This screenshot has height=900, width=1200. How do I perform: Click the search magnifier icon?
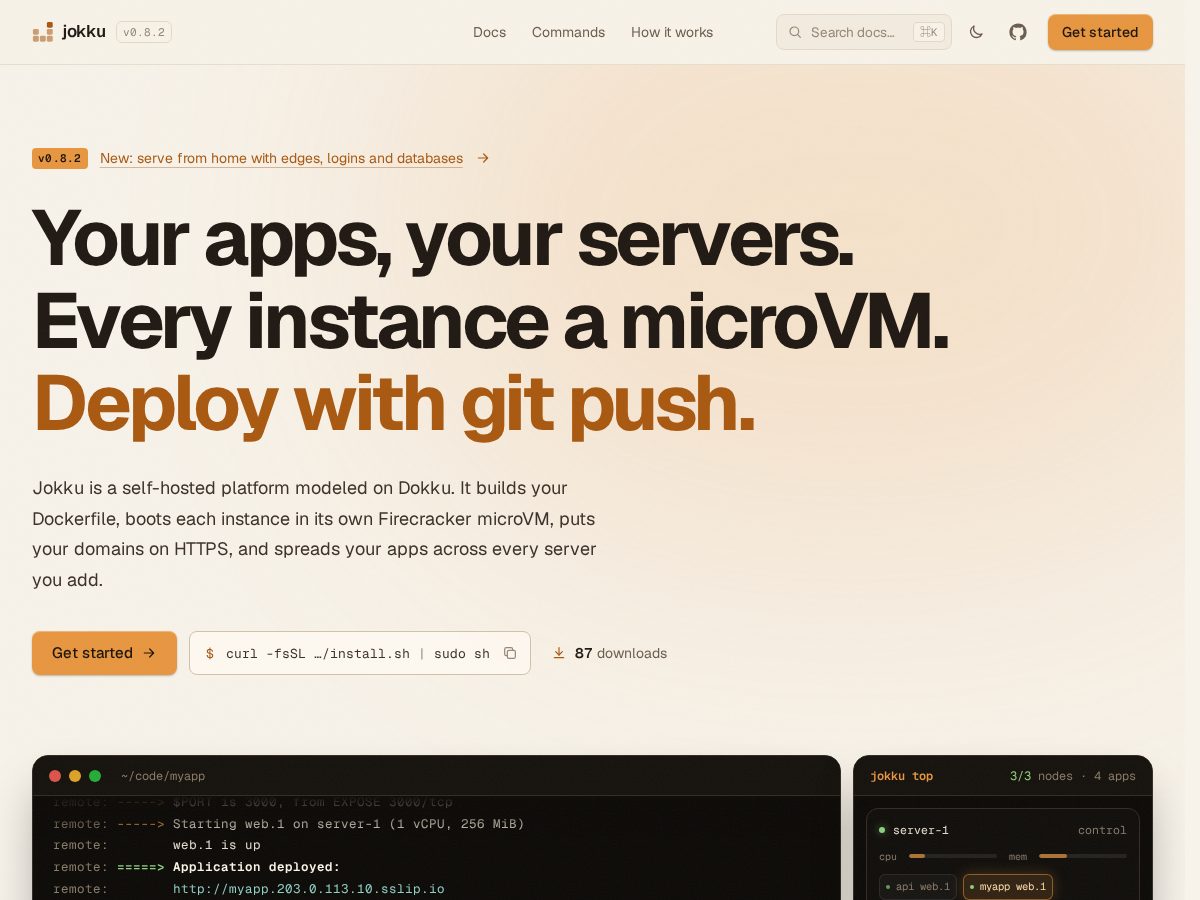796,32
